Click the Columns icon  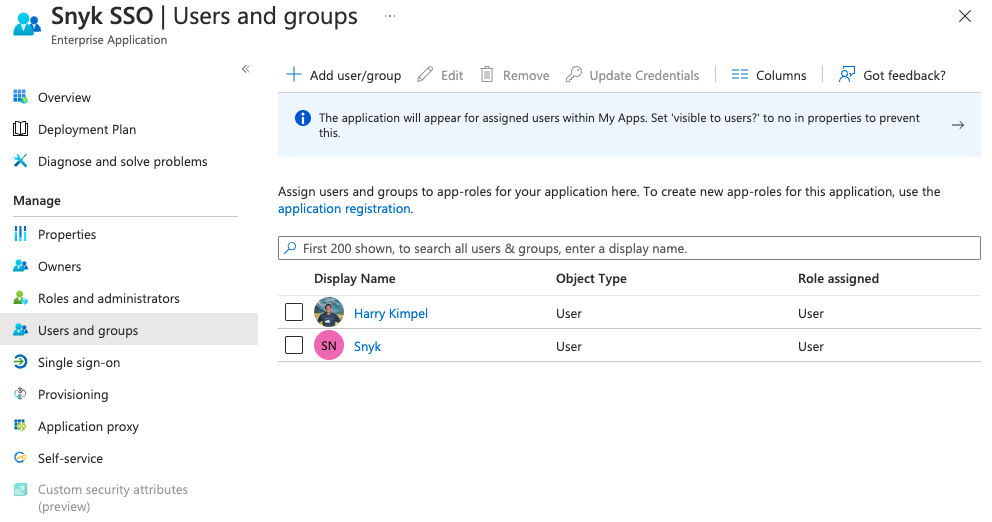point(740,75)
